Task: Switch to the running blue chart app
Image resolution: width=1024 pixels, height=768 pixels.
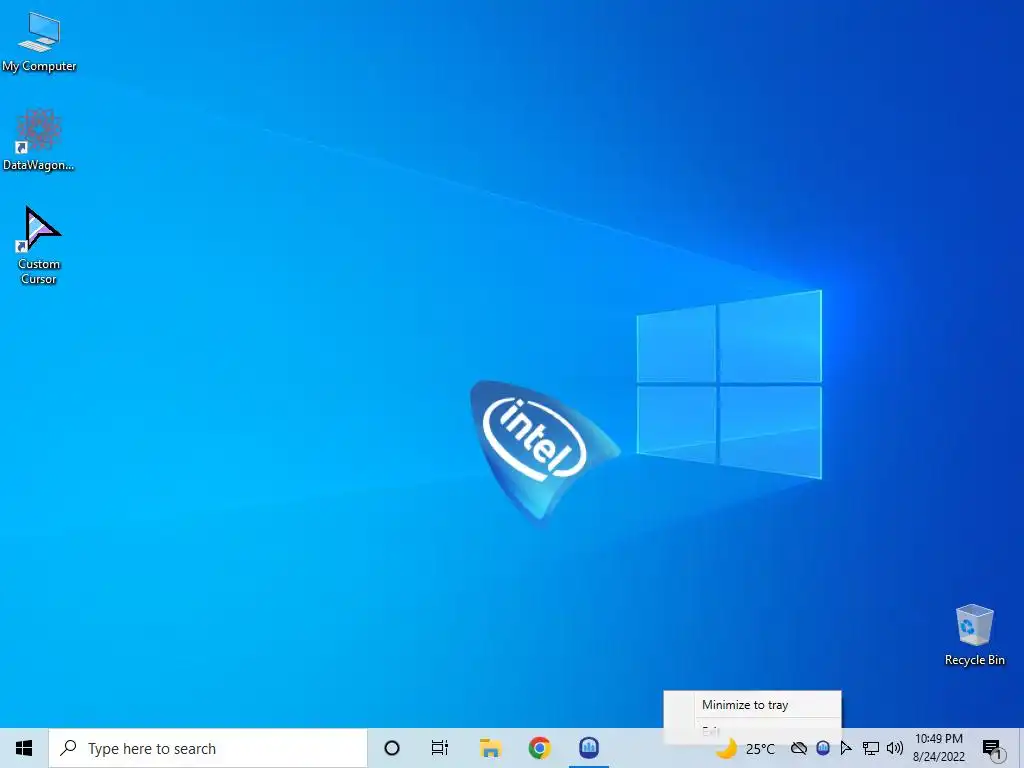Action: tap(589, 748)
